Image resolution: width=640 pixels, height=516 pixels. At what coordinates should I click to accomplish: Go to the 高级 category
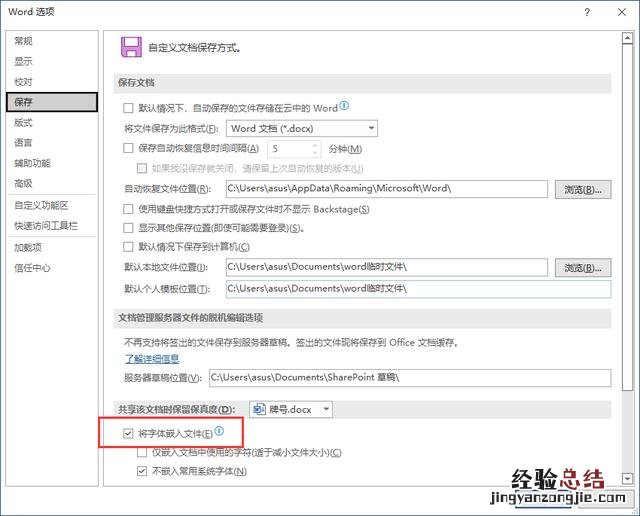click(x=52, y=184)
